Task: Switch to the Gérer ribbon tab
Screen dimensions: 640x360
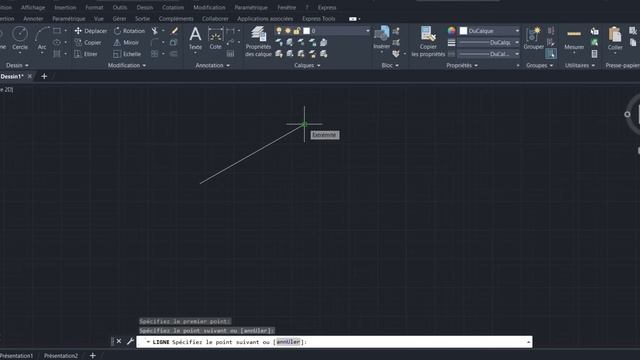Action: pyautogui.click(x=119, y=19)
